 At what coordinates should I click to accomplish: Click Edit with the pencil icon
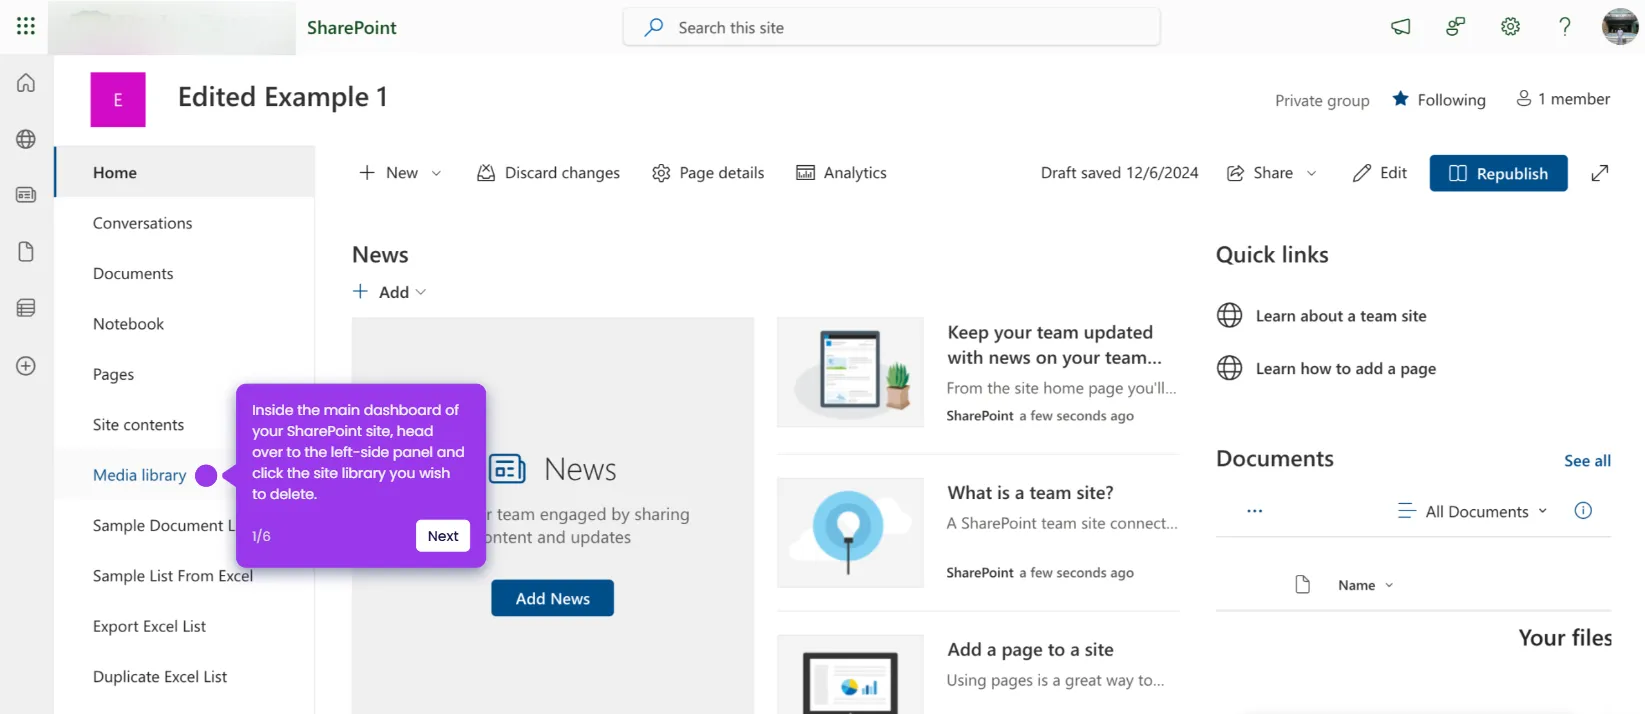click(1380, 173)
